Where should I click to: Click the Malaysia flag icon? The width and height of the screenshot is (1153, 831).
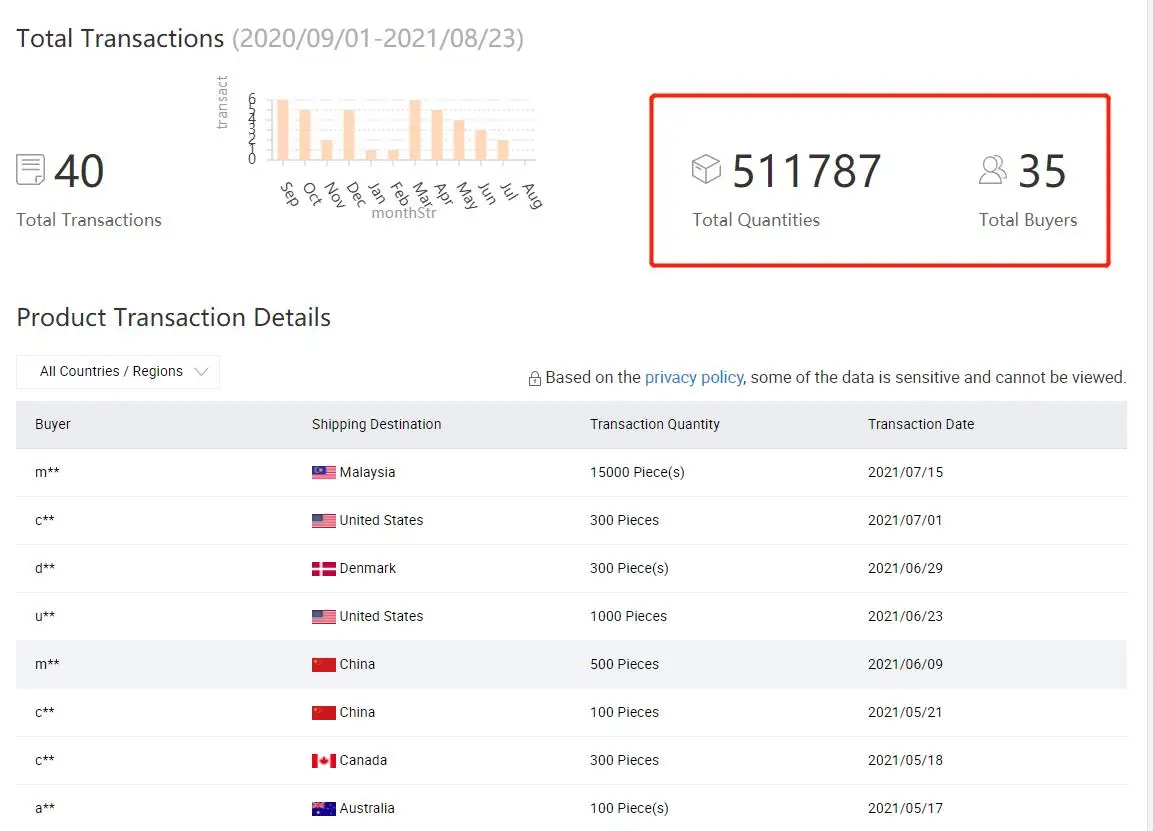pos(323,472)
